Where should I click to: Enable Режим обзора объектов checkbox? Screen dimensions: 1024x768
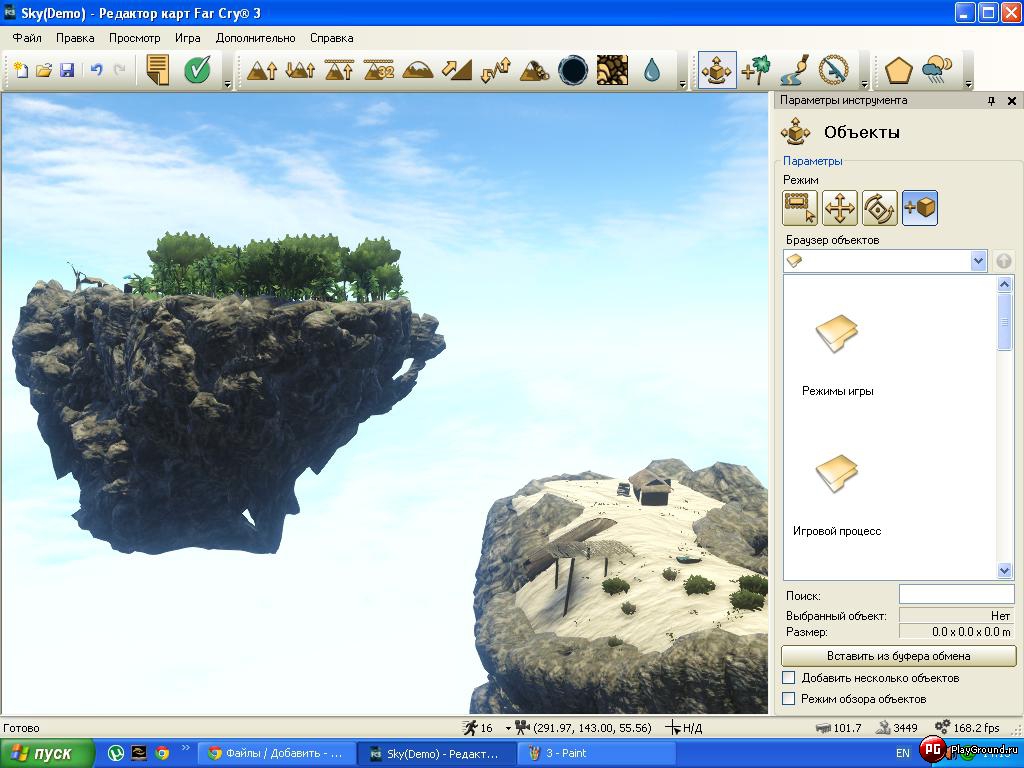[x=789, y=698]
